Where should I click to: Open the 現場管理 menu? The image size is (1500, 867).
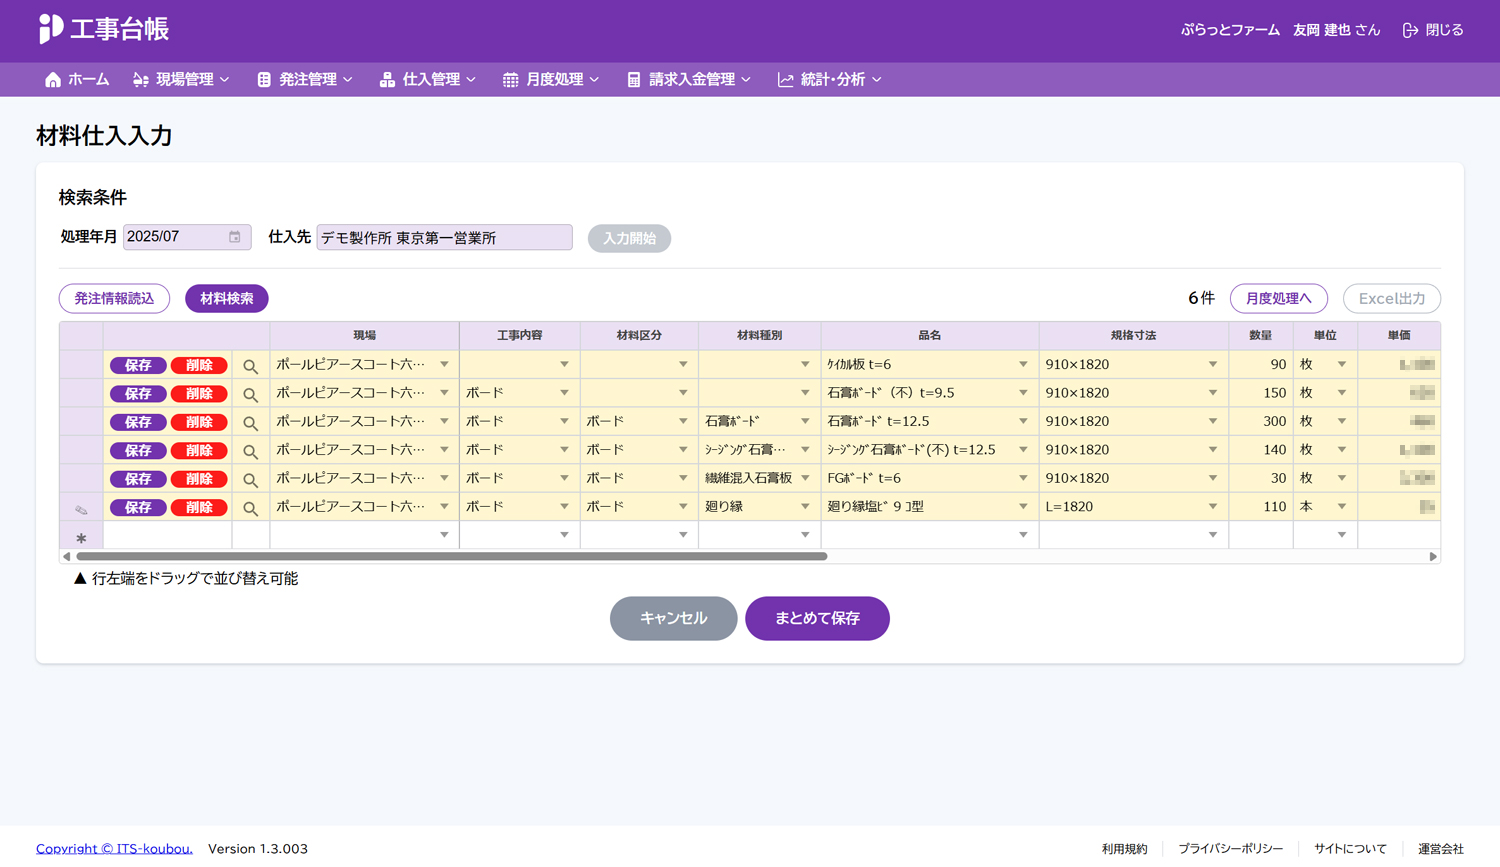click(181, 80)
